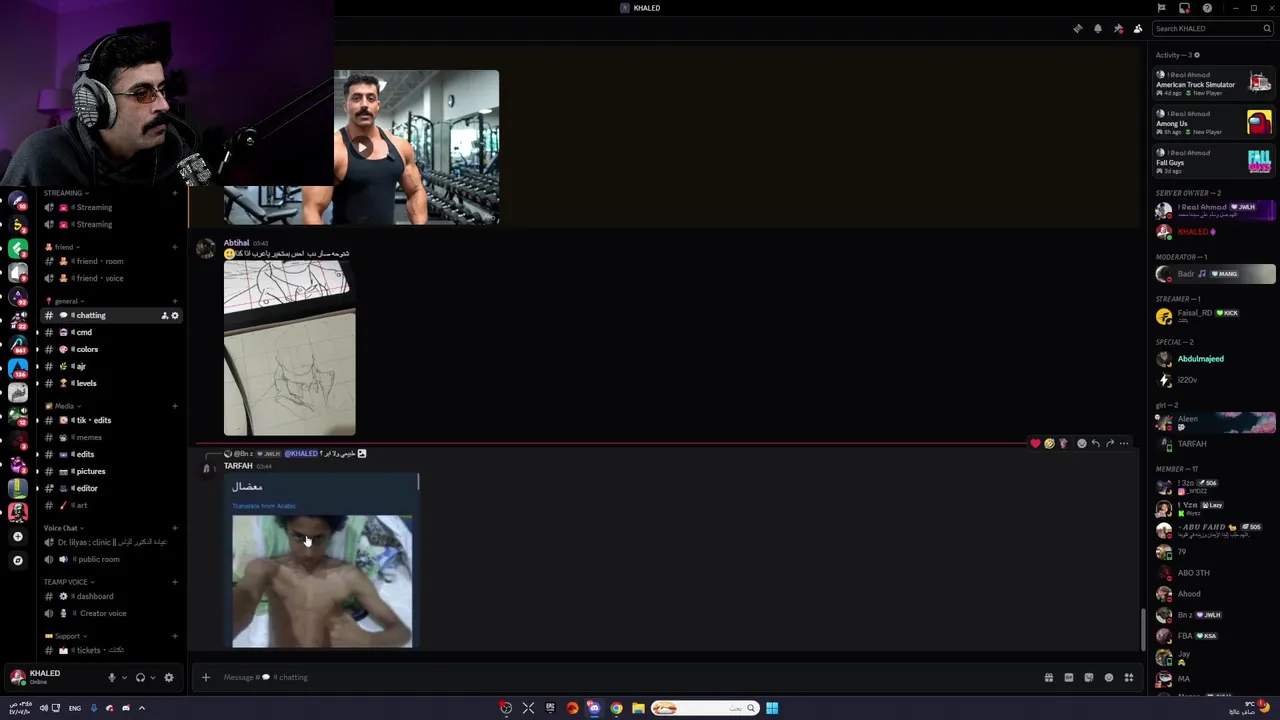This screenshot has height=720, width=1280.
Task: Open Faisal_RD member entry
Action: point(1215,316)
